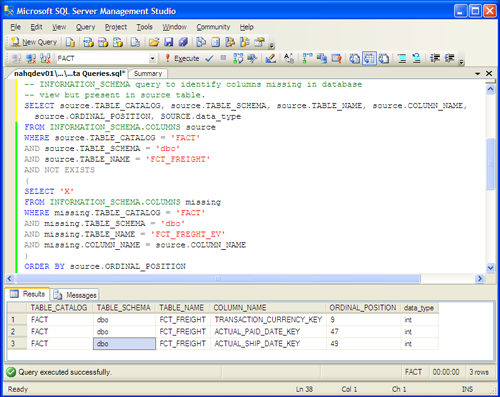Uncomment the selected lines
This screenshot has height=397, width=500.
[x=417, y=59]
